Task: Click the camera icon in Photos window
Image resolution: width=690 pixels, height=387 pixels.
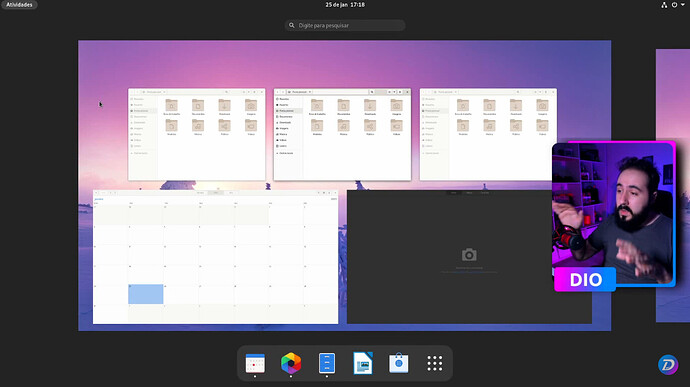Action: (469, 254)
